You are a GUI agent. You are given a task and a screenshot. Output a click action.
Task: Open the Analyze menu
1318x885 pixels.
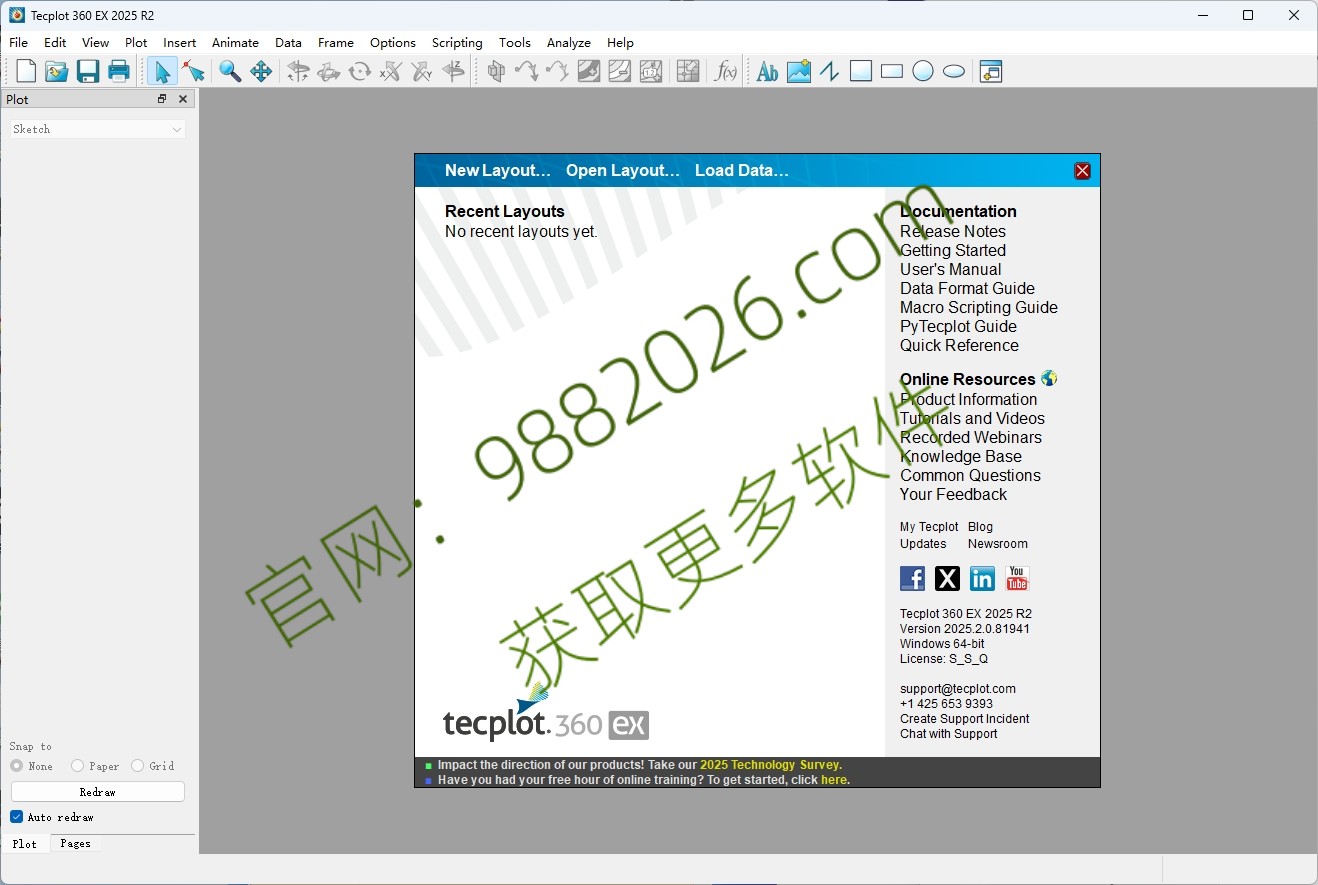click(569, 43)
